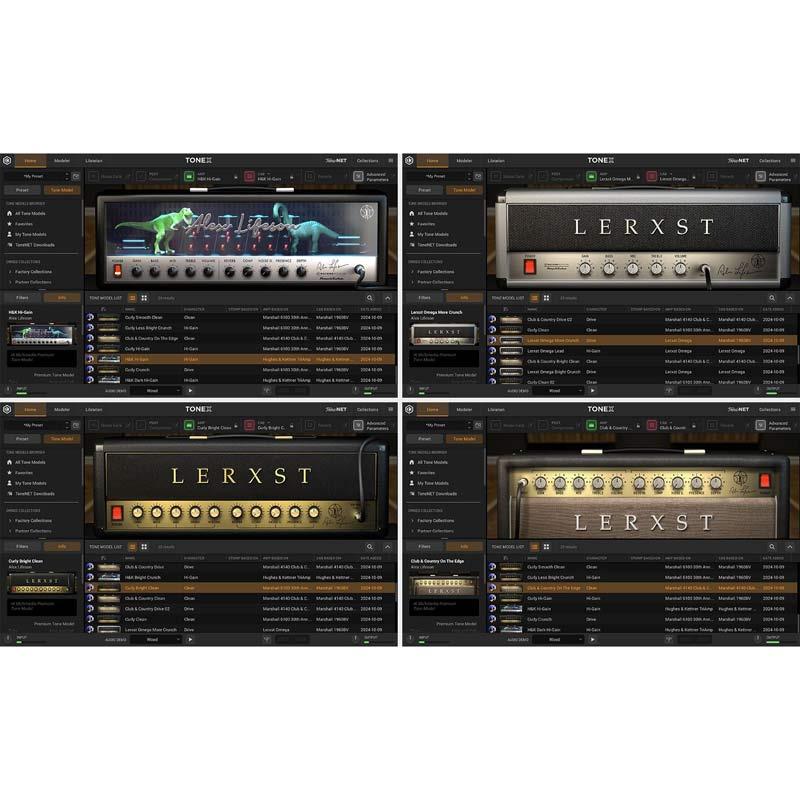
Task: Switch to grid view in Lerxst Omega More Crunch window
Action: tap(547, 298)
